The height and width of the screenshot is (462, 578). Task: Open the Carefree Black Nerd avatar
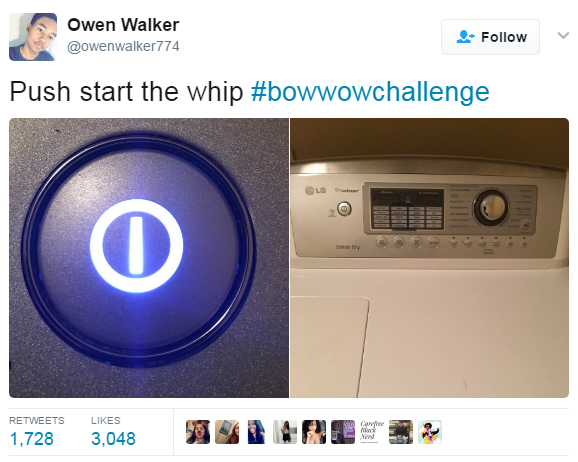tap(372, 432)
